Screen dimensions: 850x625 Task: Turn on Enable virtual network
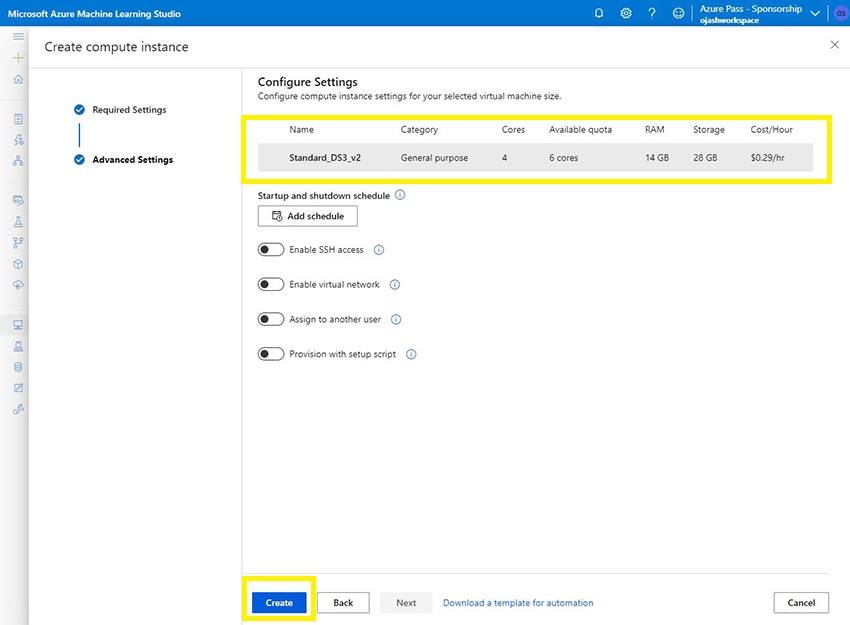pos(271,285)
